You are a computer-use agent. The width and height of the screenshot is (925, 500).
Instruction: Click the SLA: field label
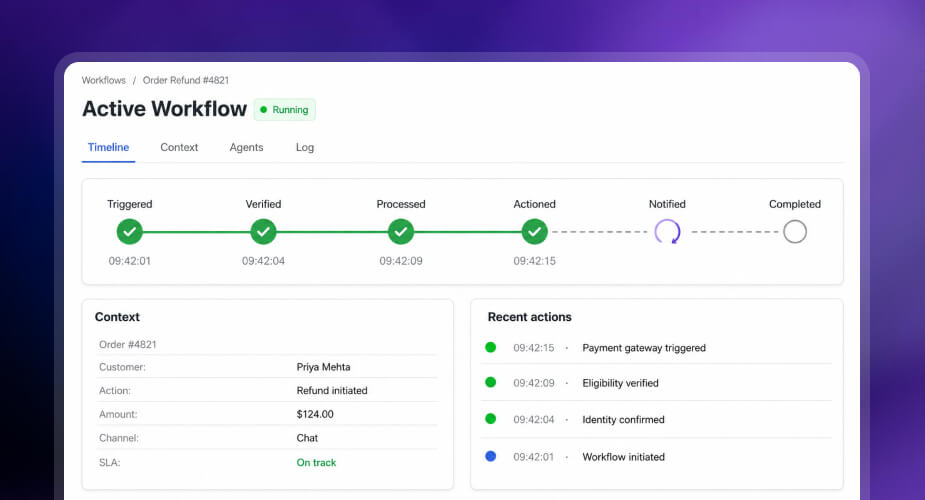point(110,463)
